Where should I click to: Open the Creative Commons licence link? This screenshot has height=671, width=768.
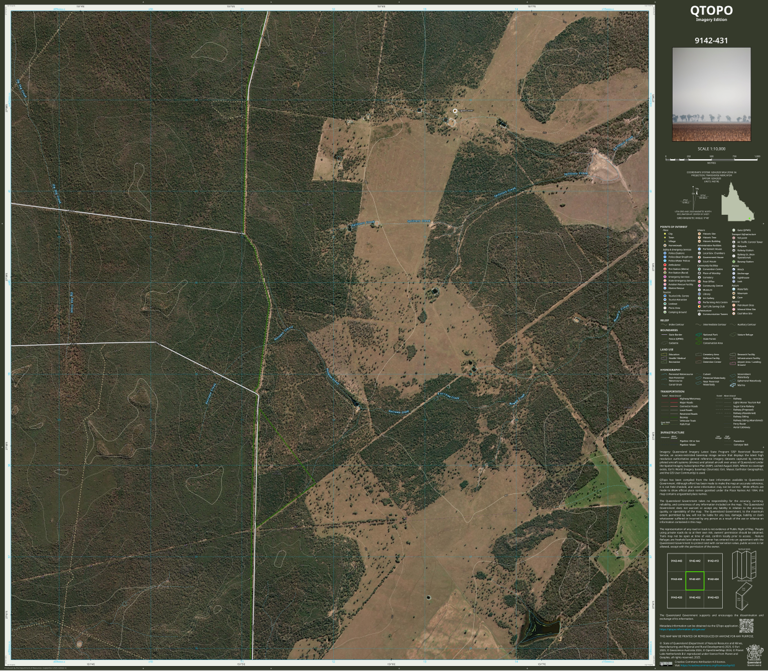(708, 666)
